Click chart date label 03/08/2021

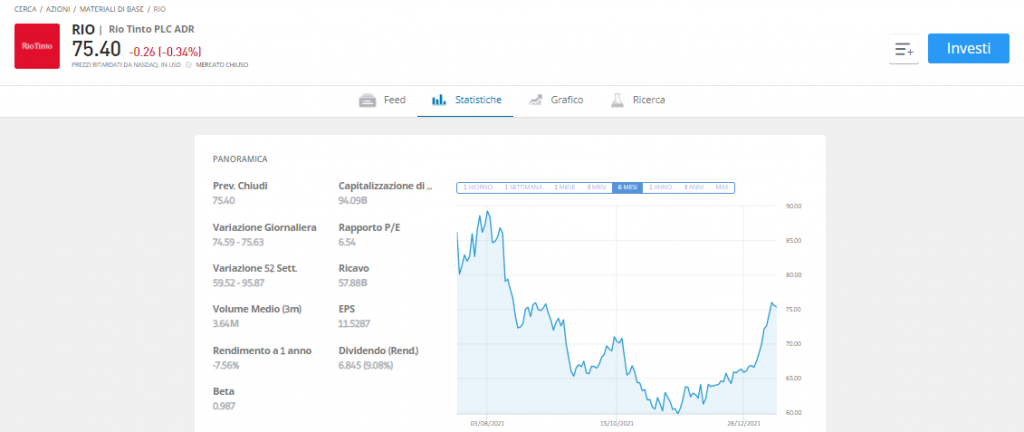point(489,424)
